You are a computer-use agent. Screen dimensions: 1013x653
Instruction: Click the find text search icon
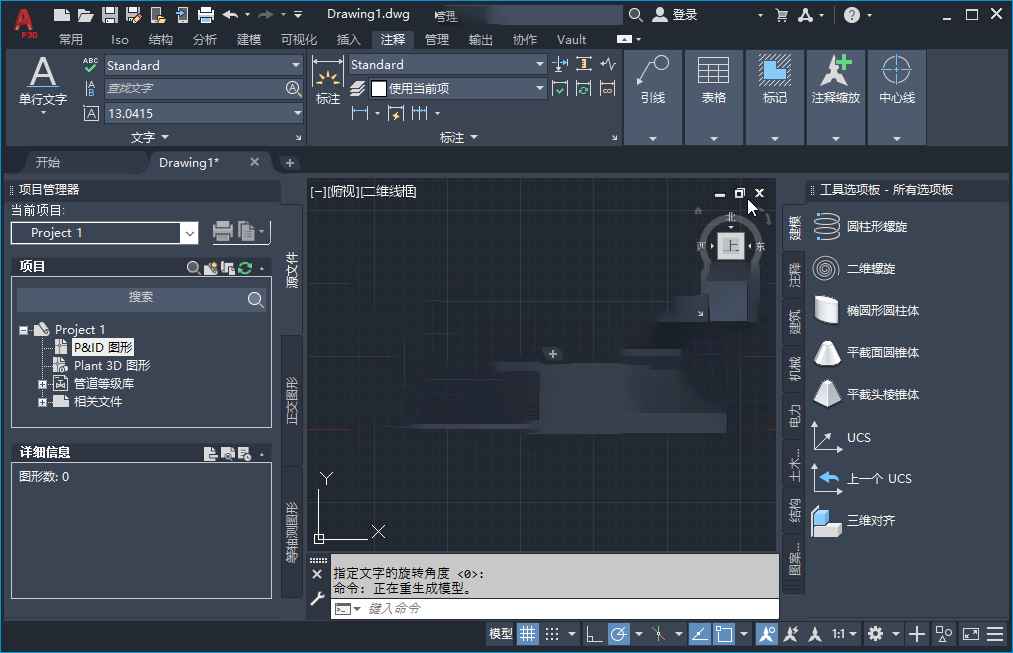click(293, 88)
